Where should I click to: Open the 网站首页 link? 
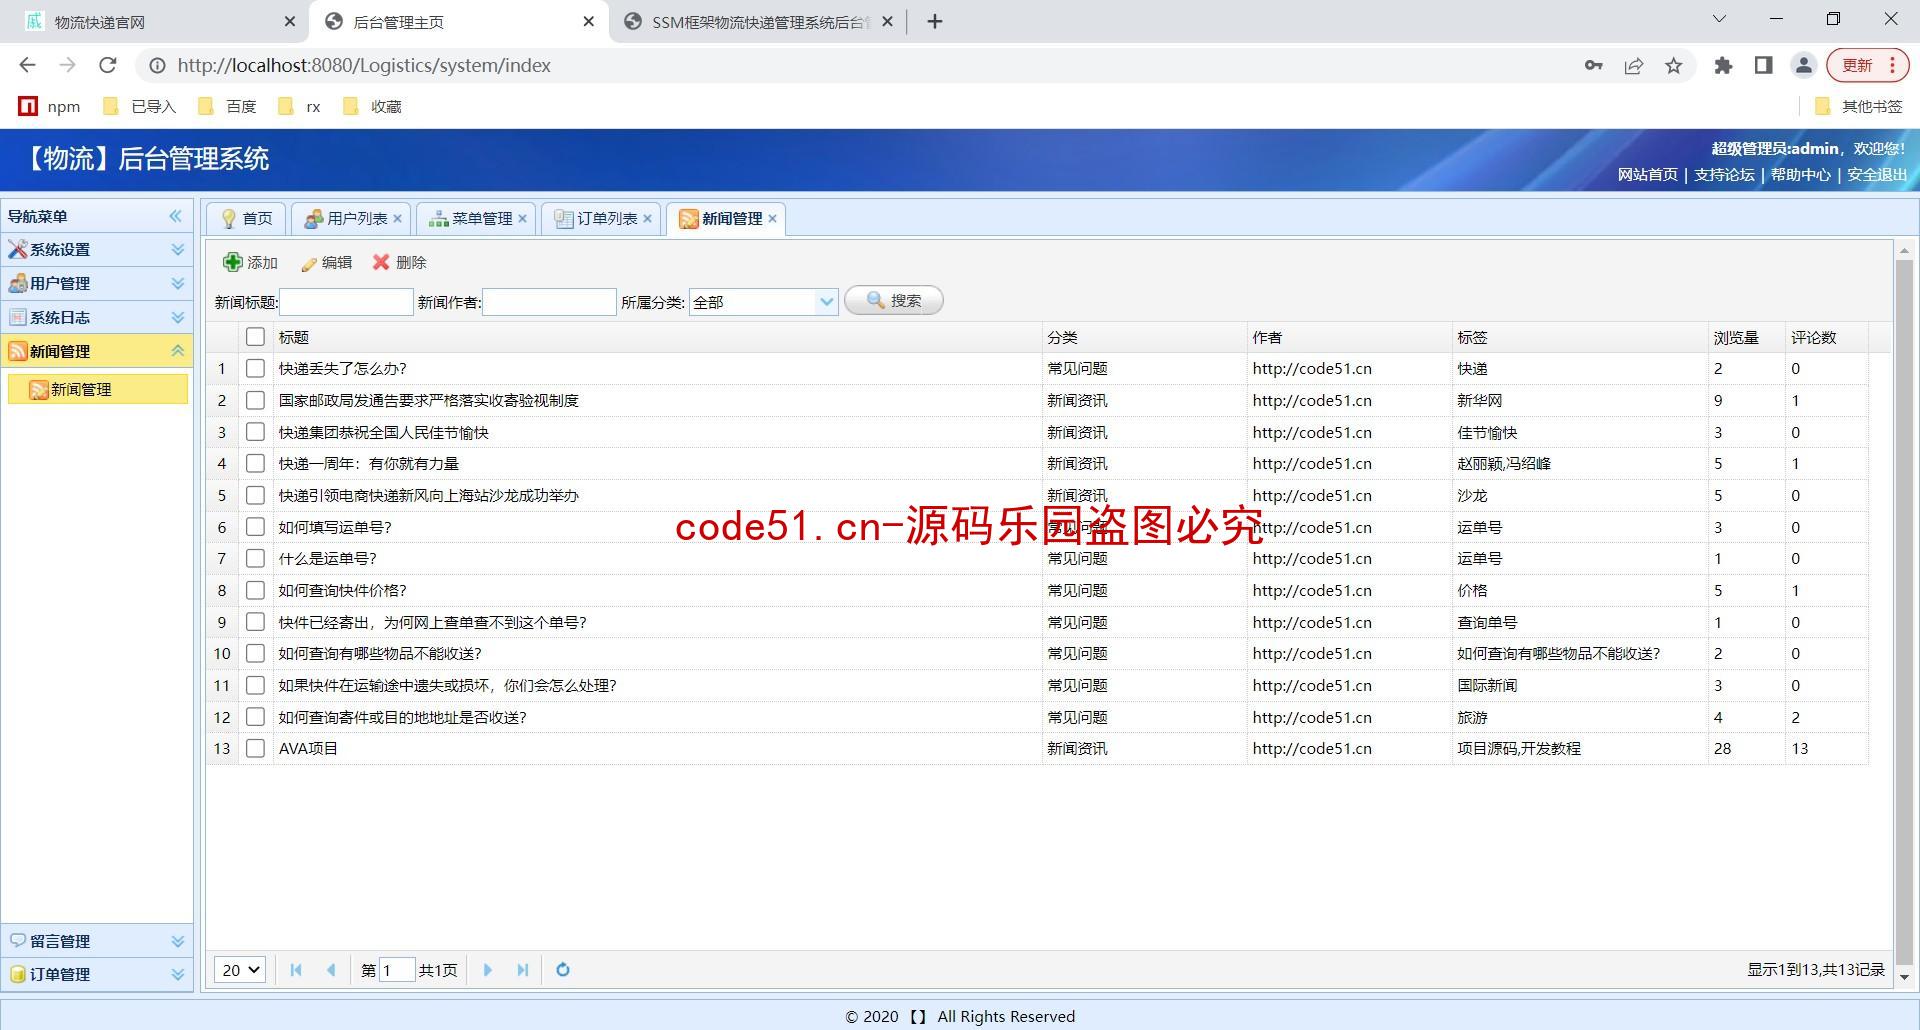coord(1647,174)
